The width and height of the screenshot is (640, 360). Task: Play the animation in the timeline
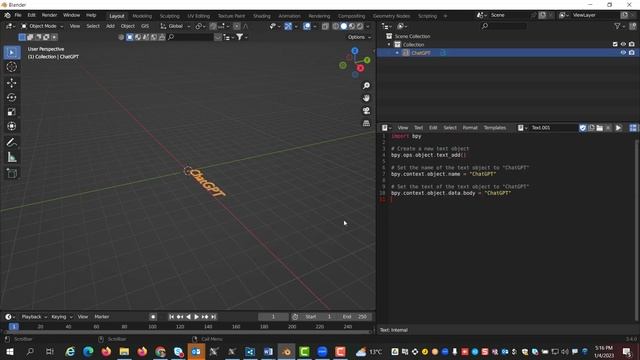196,317
